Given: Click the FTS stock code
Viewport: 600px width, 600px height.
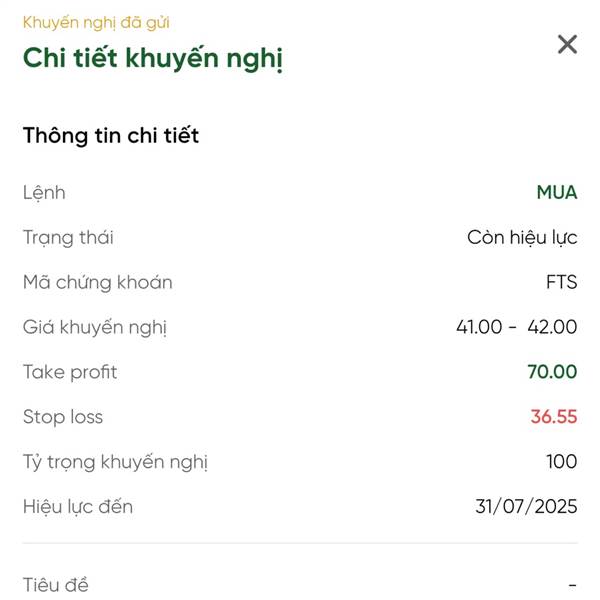Looking at the screenshot, I should tap(561, 282).
